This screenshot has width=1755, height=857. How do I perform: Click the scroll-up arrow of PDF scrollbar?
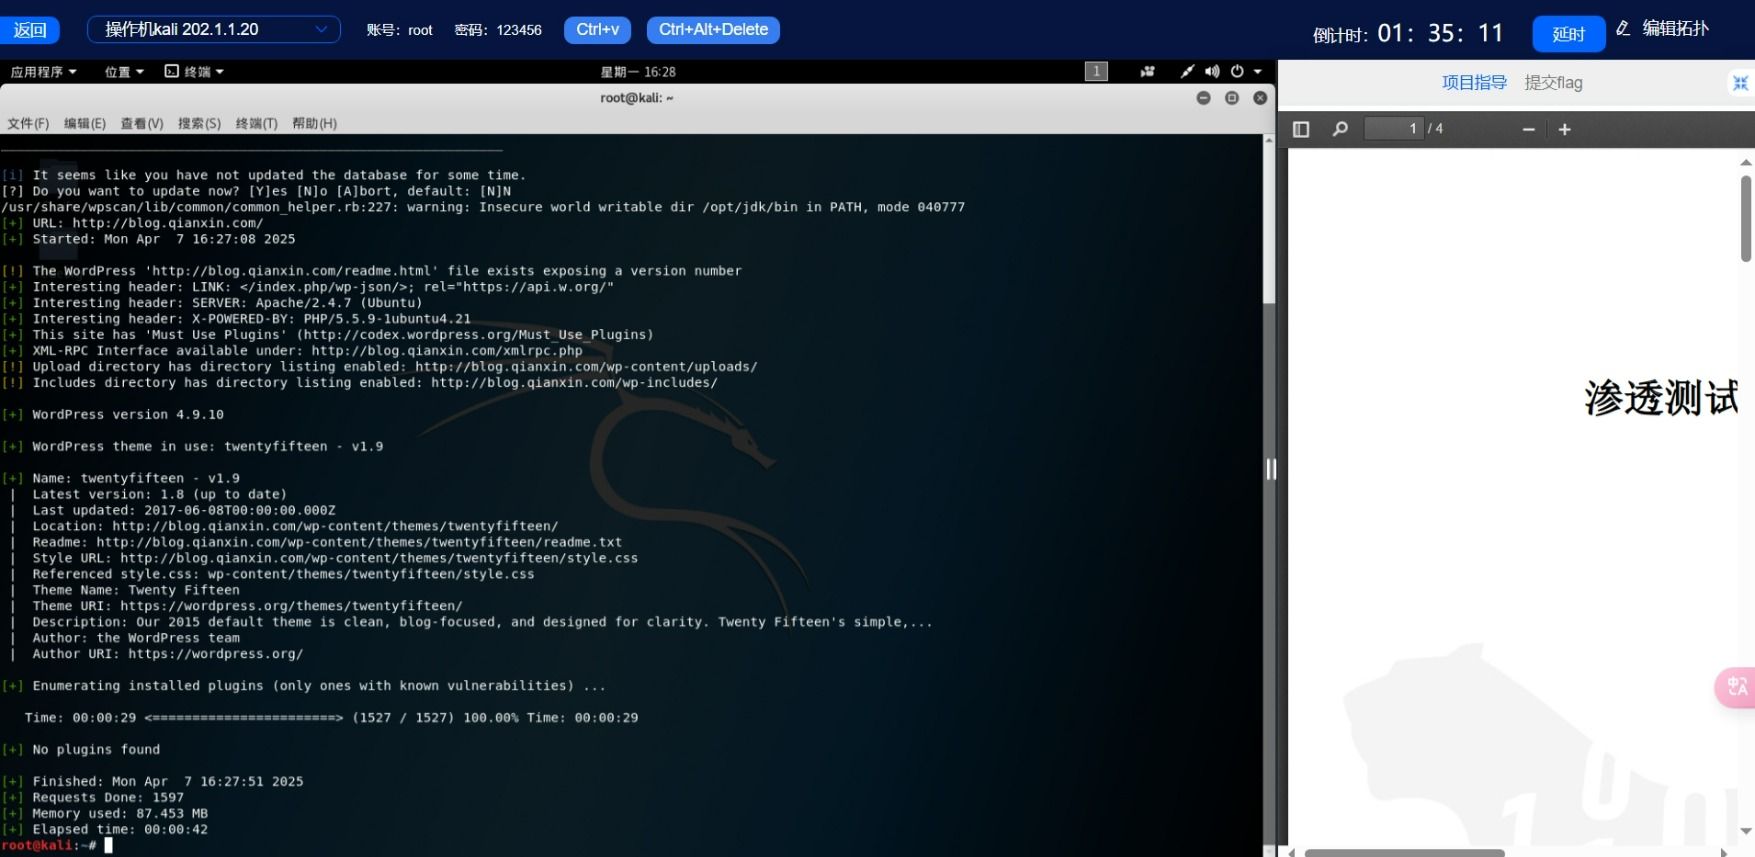pos(1746,162)
